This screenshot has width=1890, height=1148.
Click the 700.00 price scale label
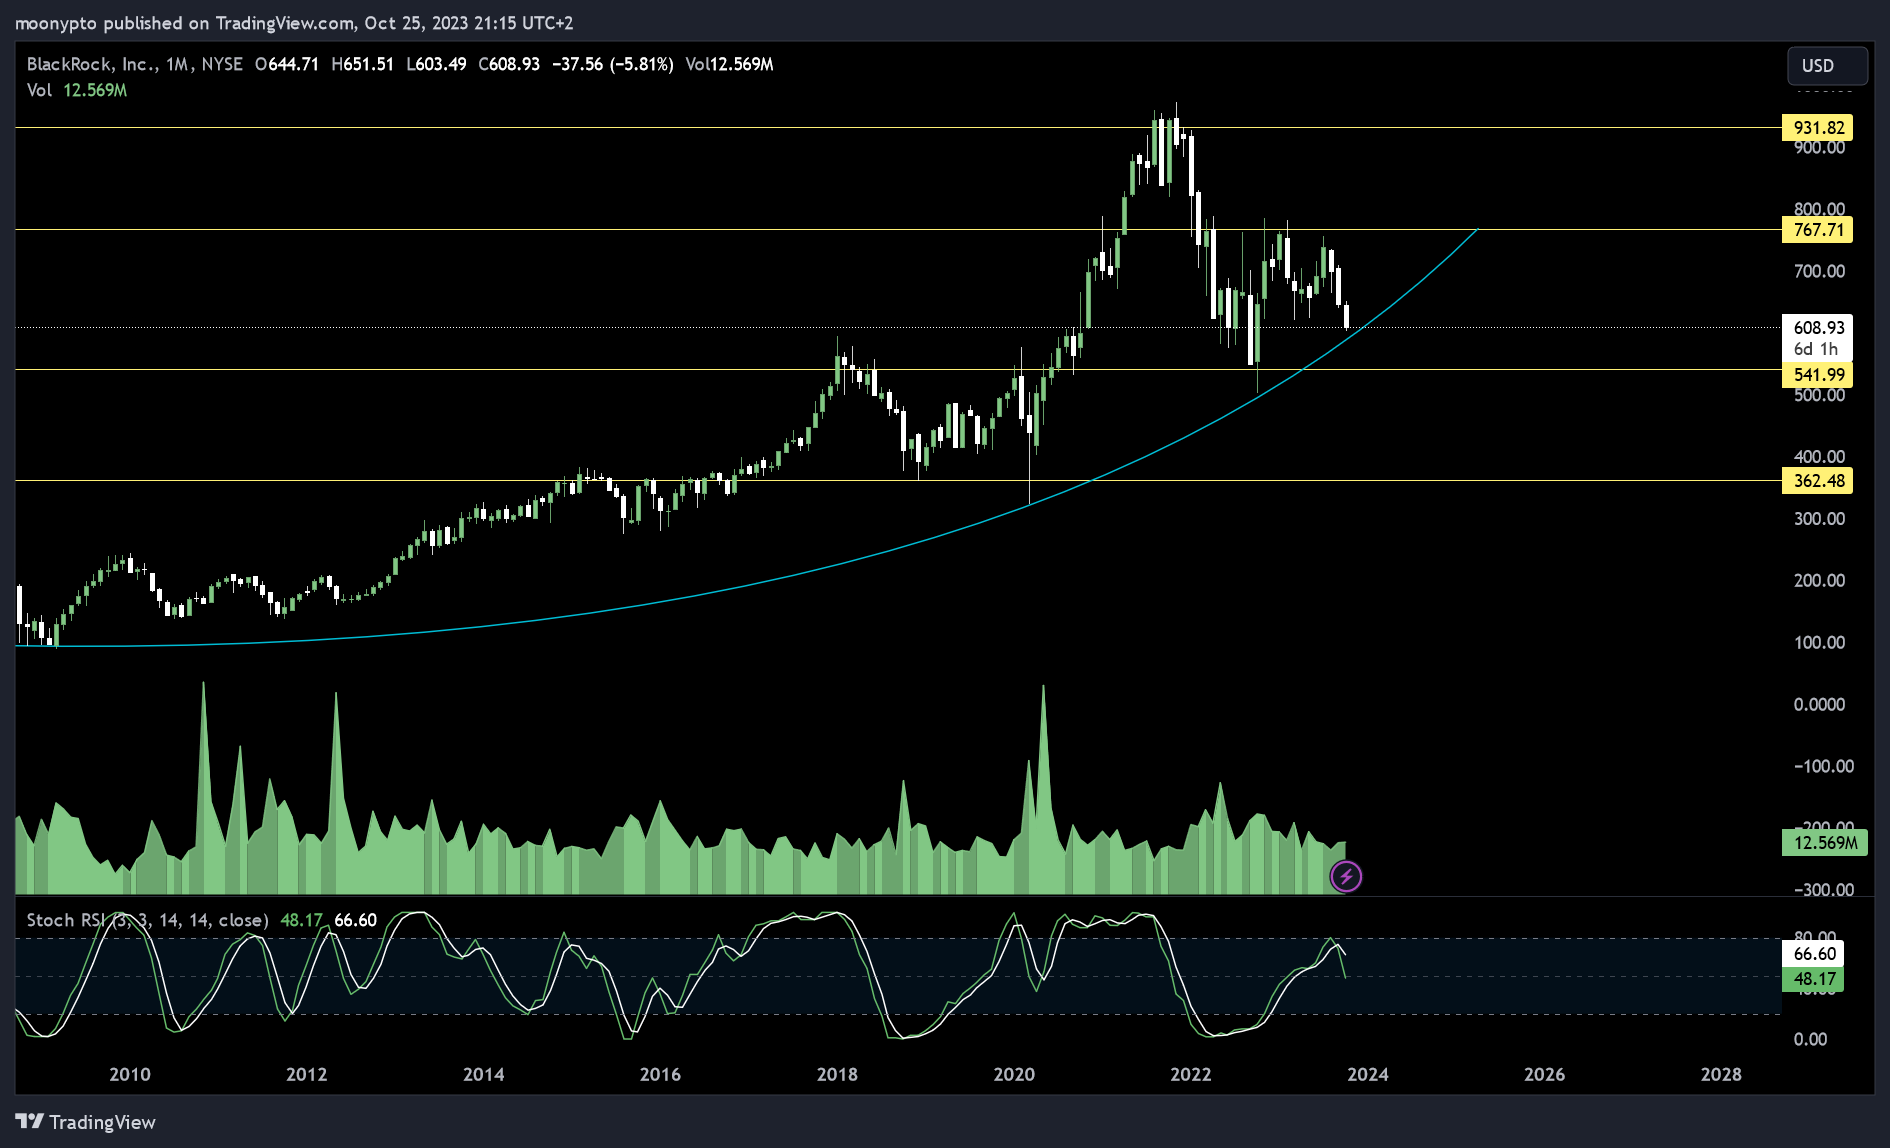(1819, 272)
